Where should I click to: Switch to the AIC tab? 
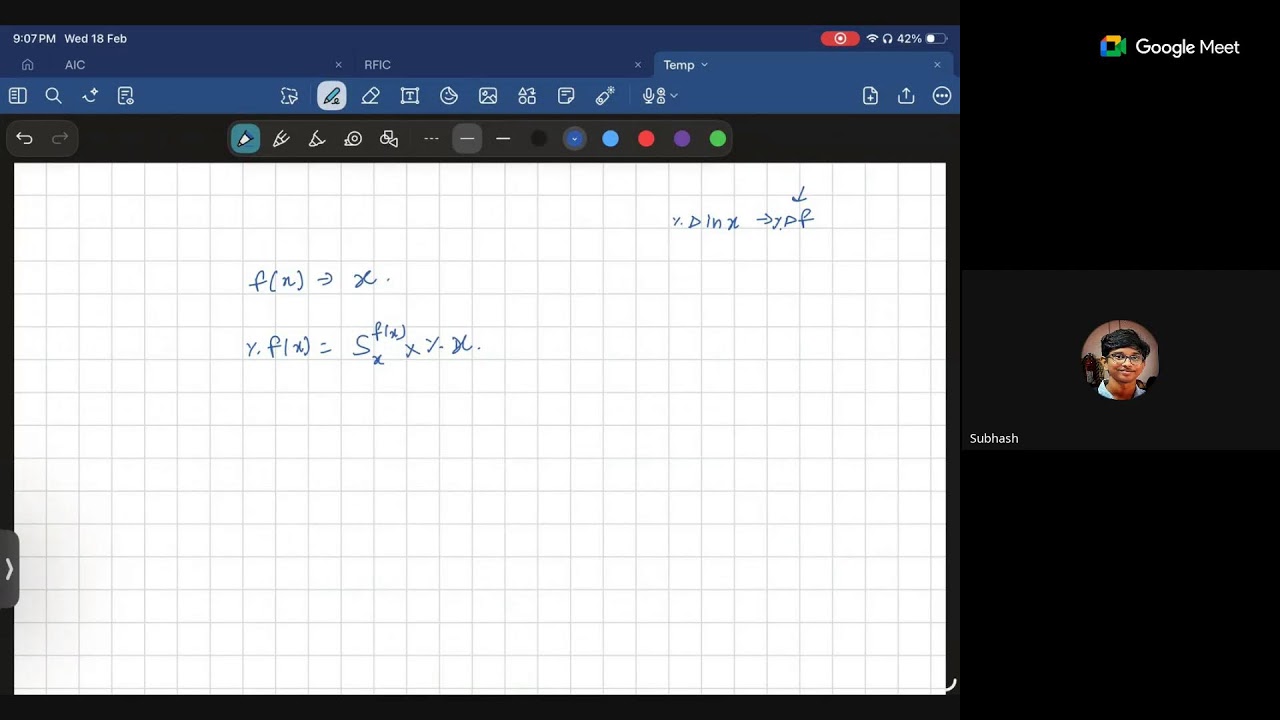pyautogui.click(x=75, y=65)
